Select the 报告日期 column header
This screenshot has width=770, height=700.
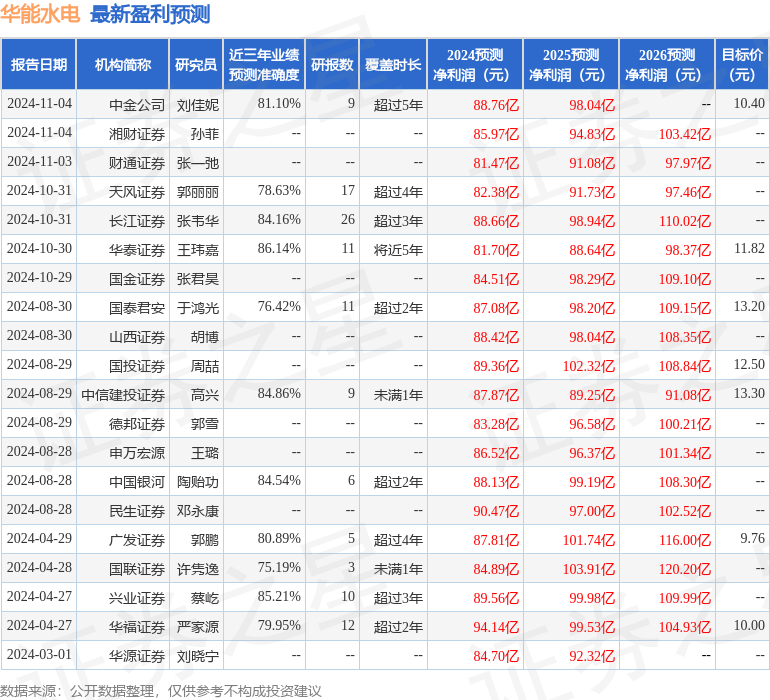39,64
